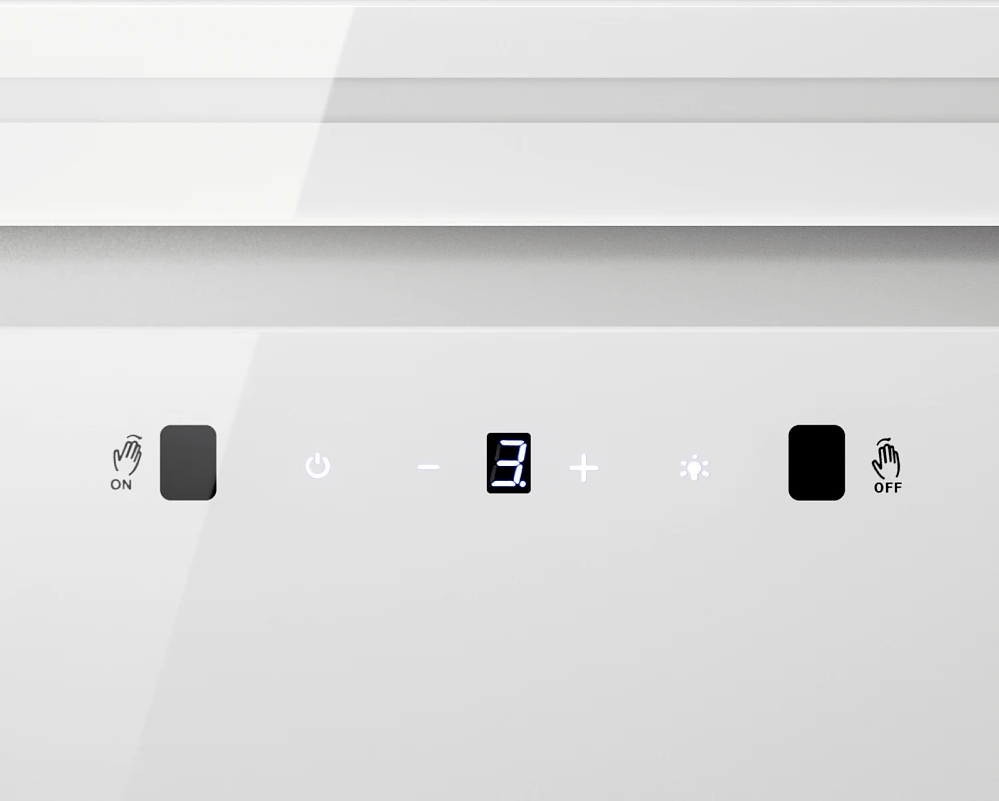This screenshot has height=801, width=999.
Task: Click the OFF label text
Action: click(x=888, y=488)
